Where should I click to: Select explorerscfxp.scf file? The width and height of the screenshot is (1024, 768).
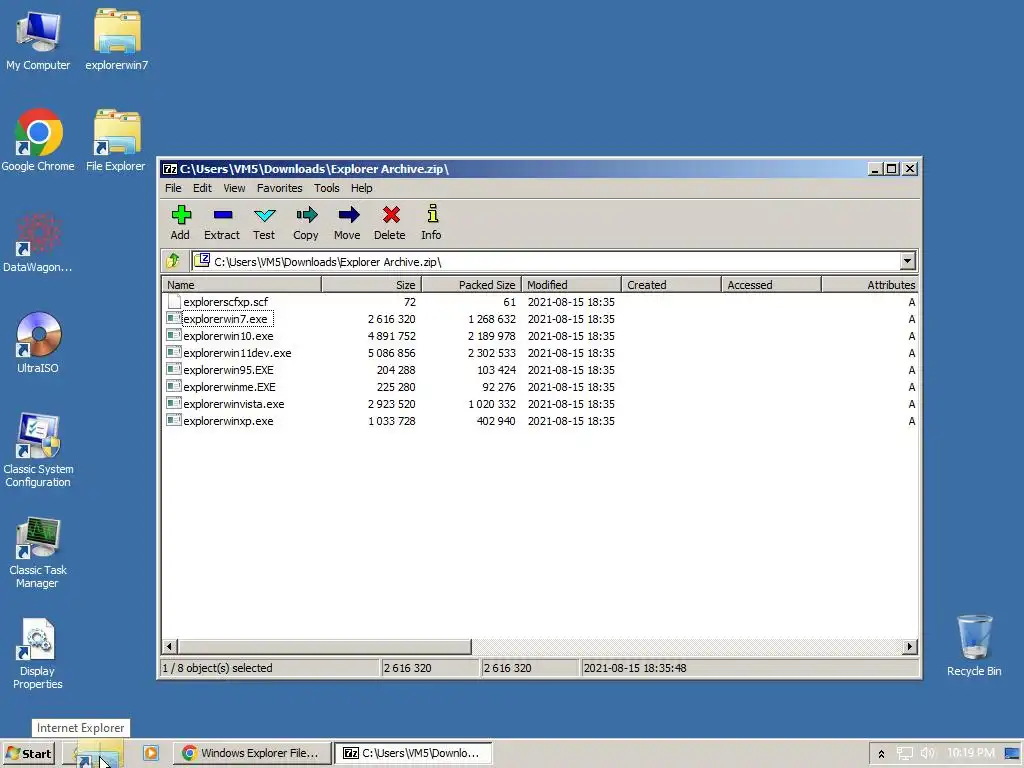point(225,302)
